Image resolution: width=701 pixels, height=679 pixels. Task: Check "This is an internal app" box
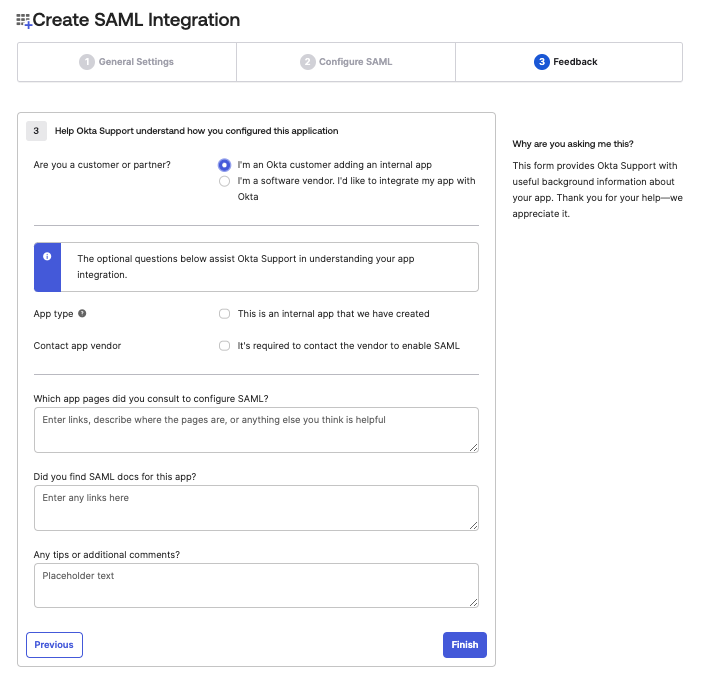(225, 314)
